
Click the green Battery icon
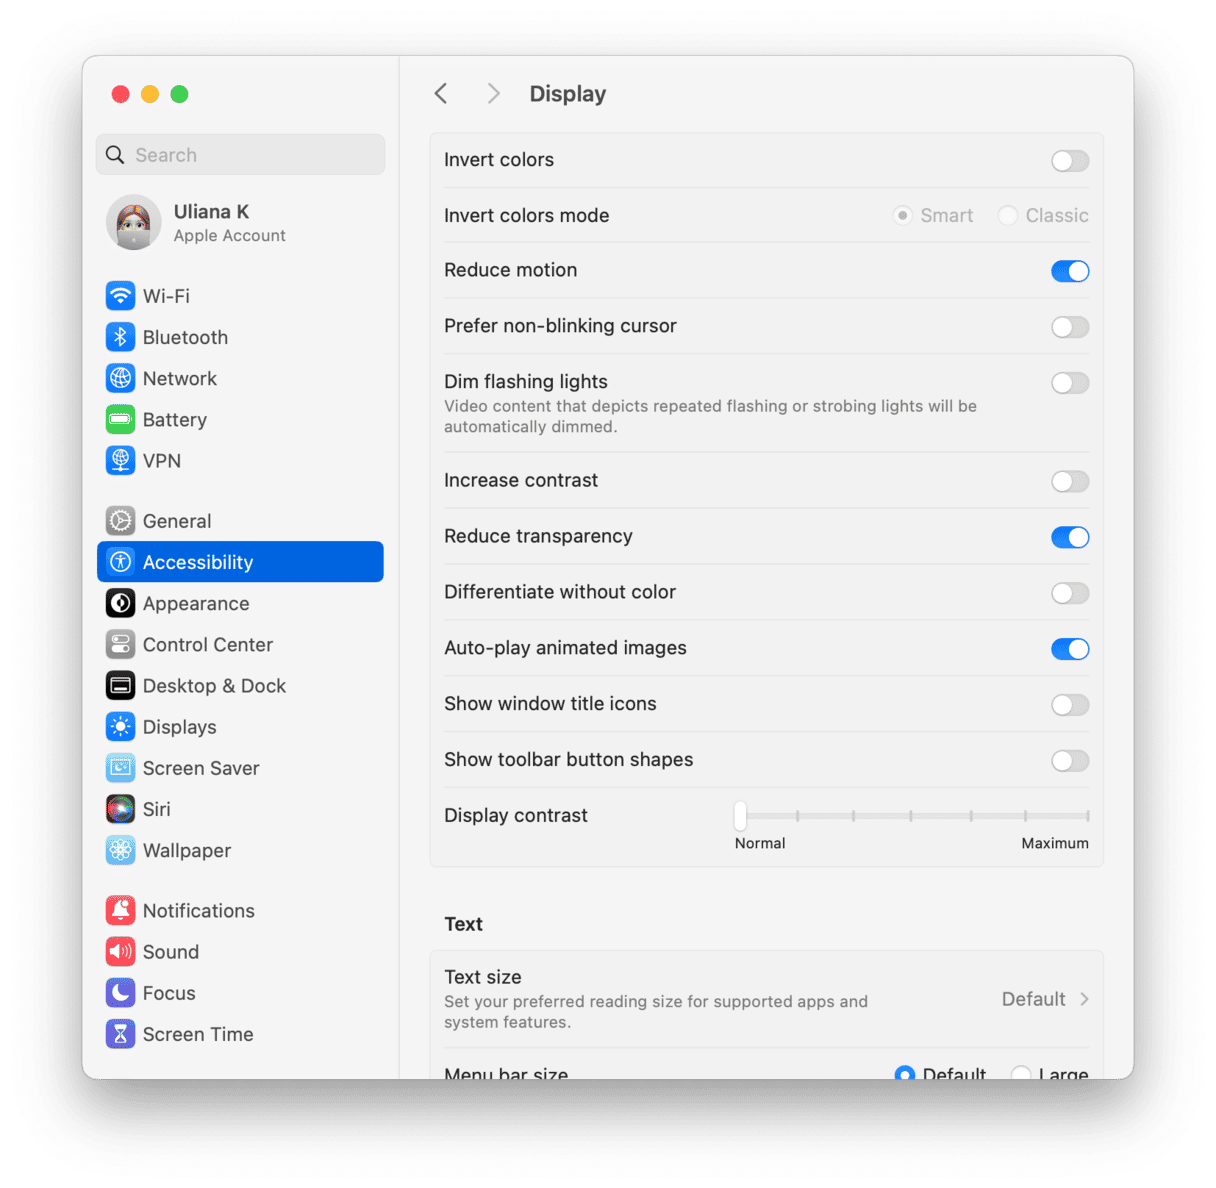point(120,419)
